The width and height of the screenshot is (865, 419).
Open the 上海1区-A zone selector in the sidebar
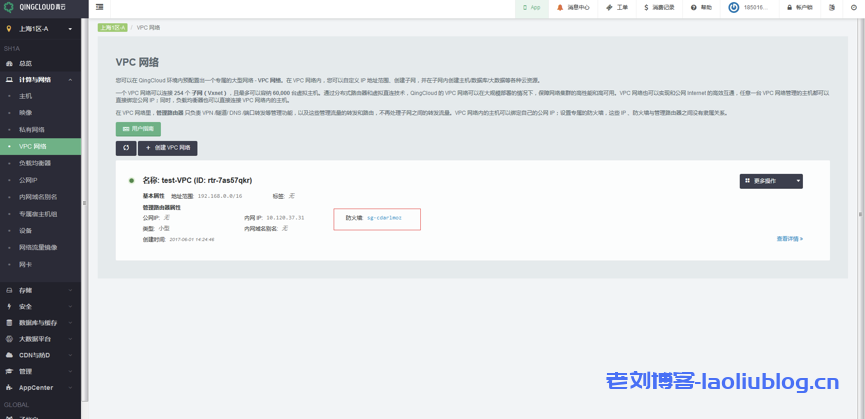tap(40, 28)
